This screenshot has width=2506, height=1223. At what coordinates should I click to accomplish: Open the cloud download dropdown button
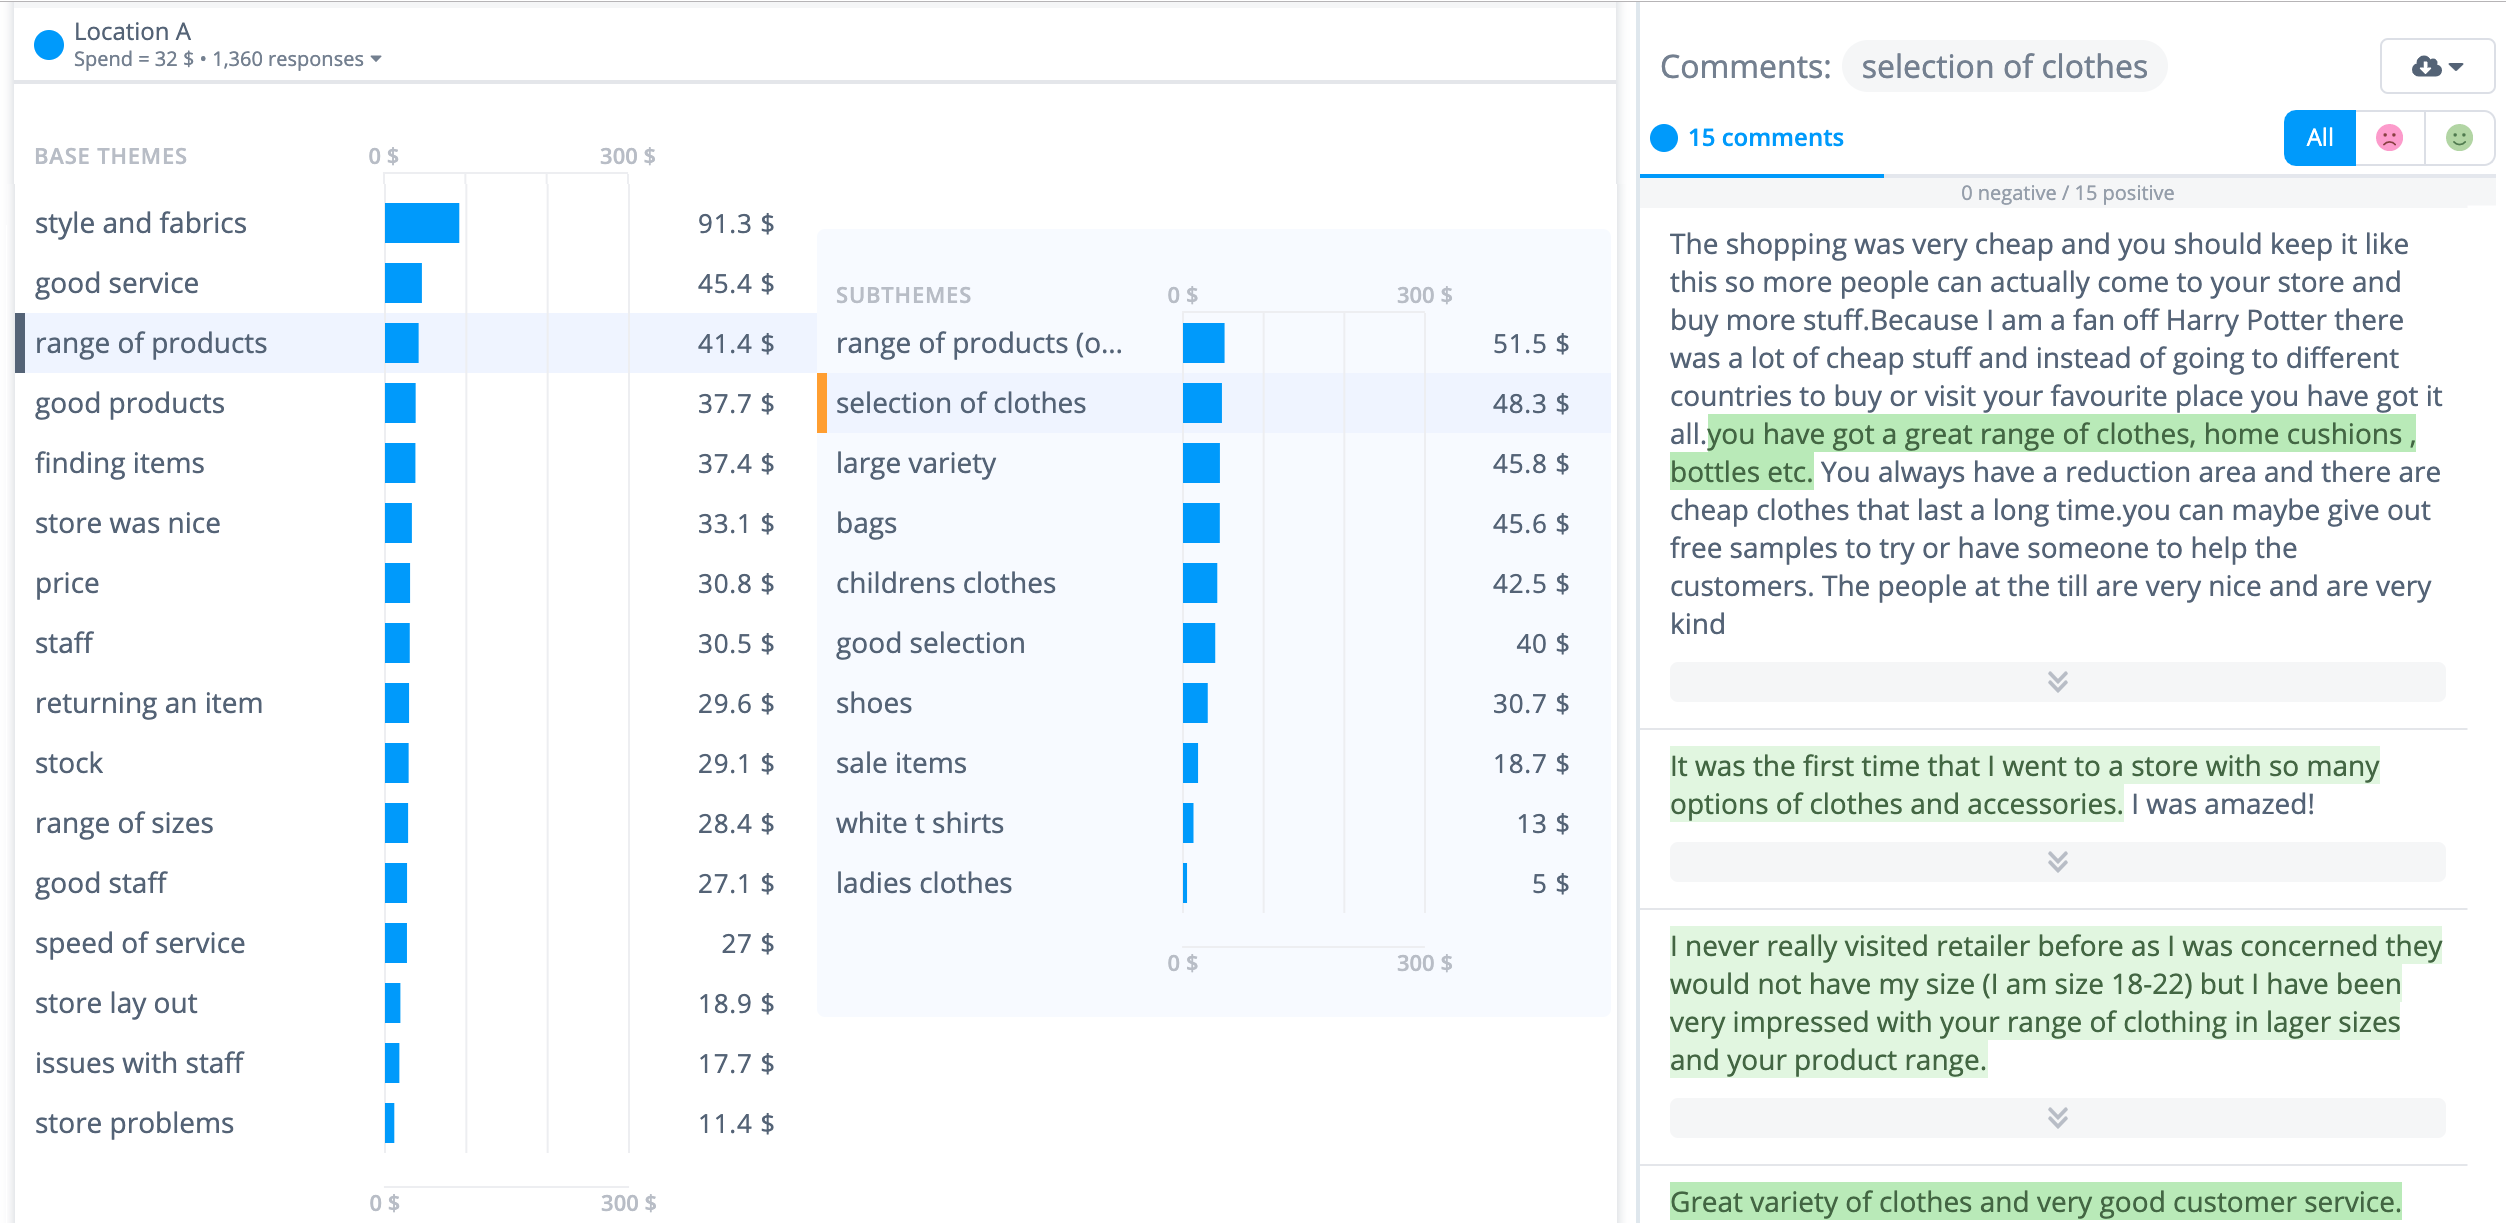(2436, 67)
